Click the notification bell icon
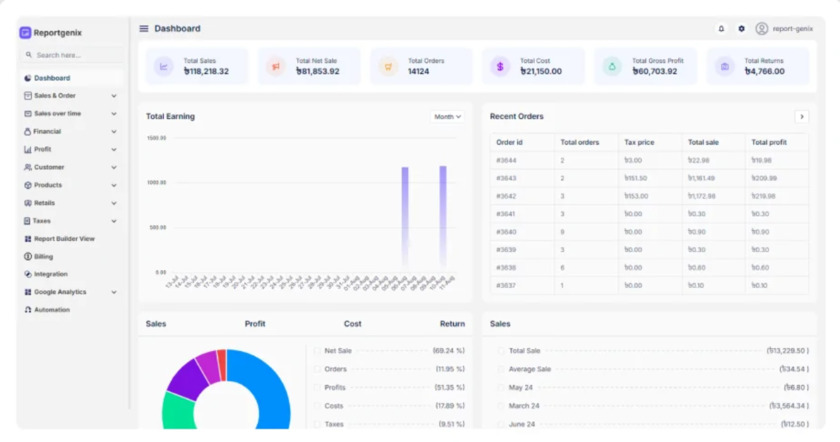 click(x=721, y=29)
